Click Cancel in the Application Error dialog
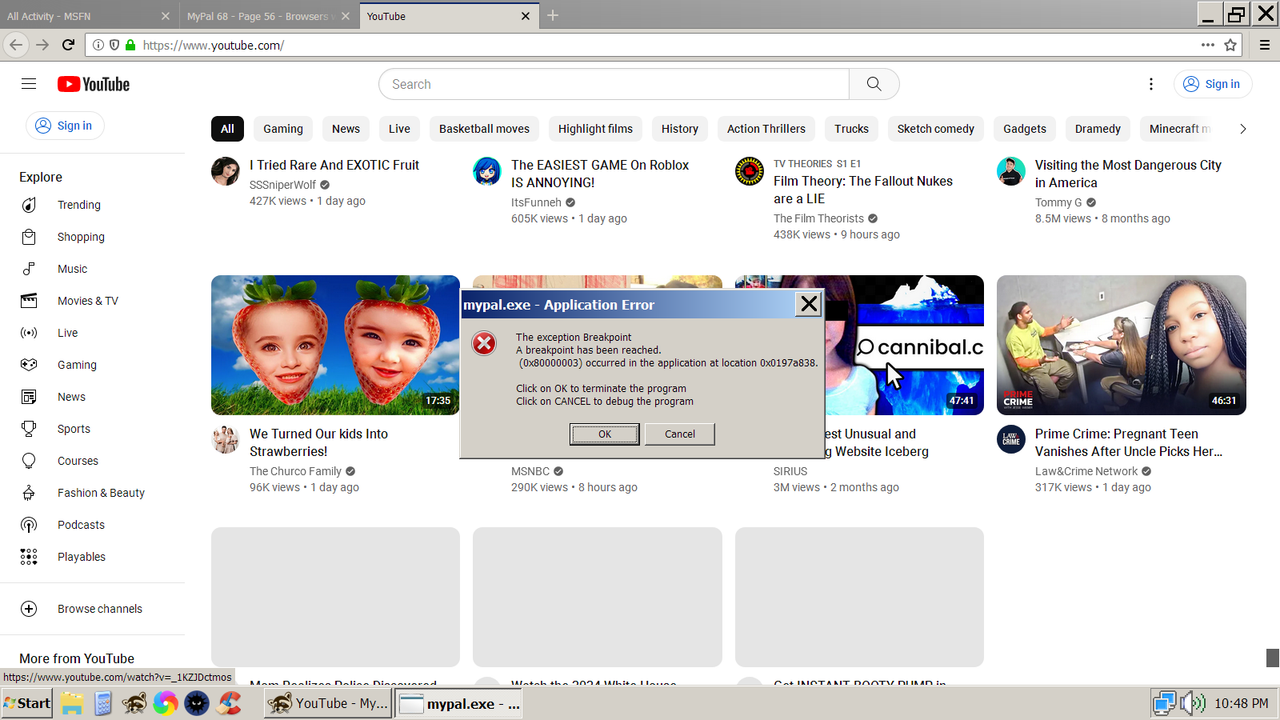The width and height of the screenshot is (1280, 720). [x=680, y=434]
